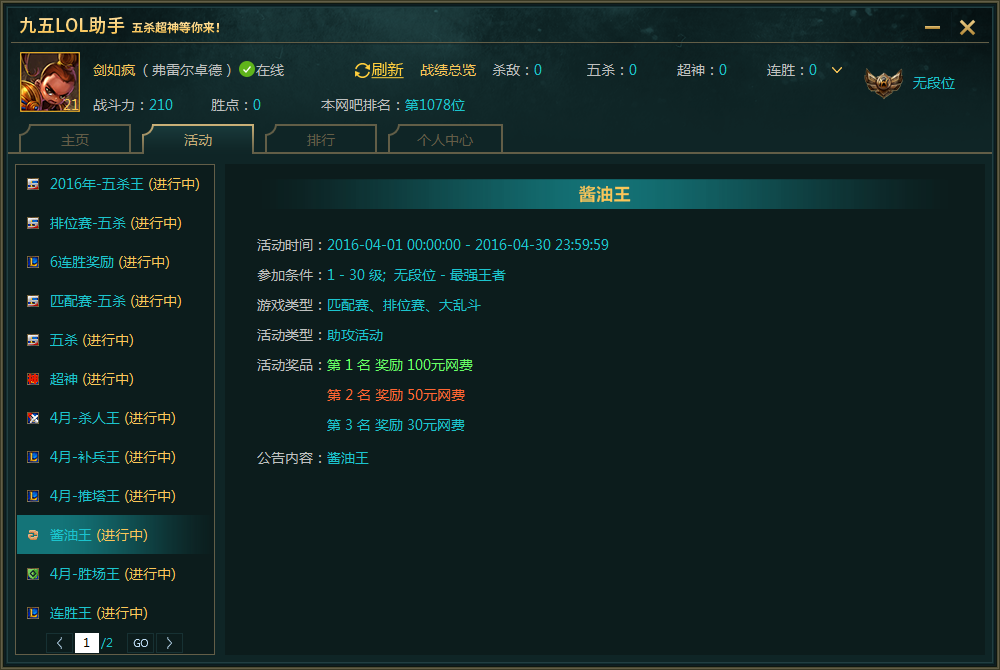Click the 第 2 名 奖励 50元网费 prize
This screenshot has width=1000, height=670.
point(396,395)
